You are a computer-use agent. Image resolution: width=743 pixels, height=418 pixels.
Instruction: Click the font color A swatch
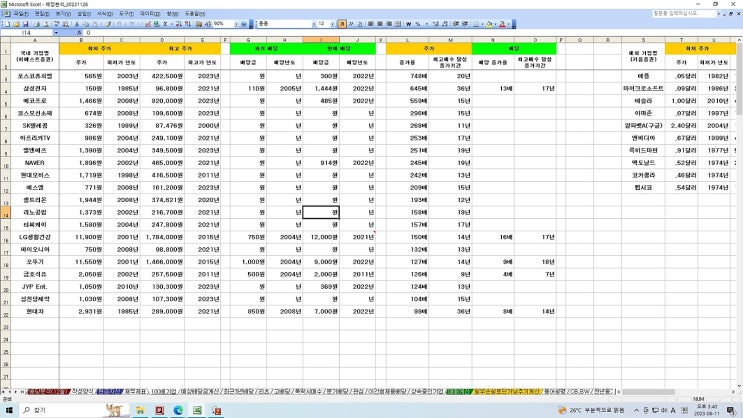502,24
